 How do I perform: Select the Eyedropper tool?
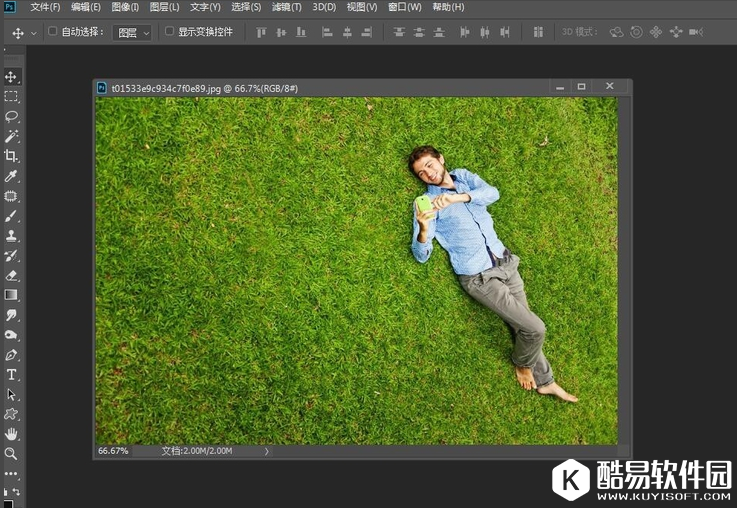coord(11,176)
